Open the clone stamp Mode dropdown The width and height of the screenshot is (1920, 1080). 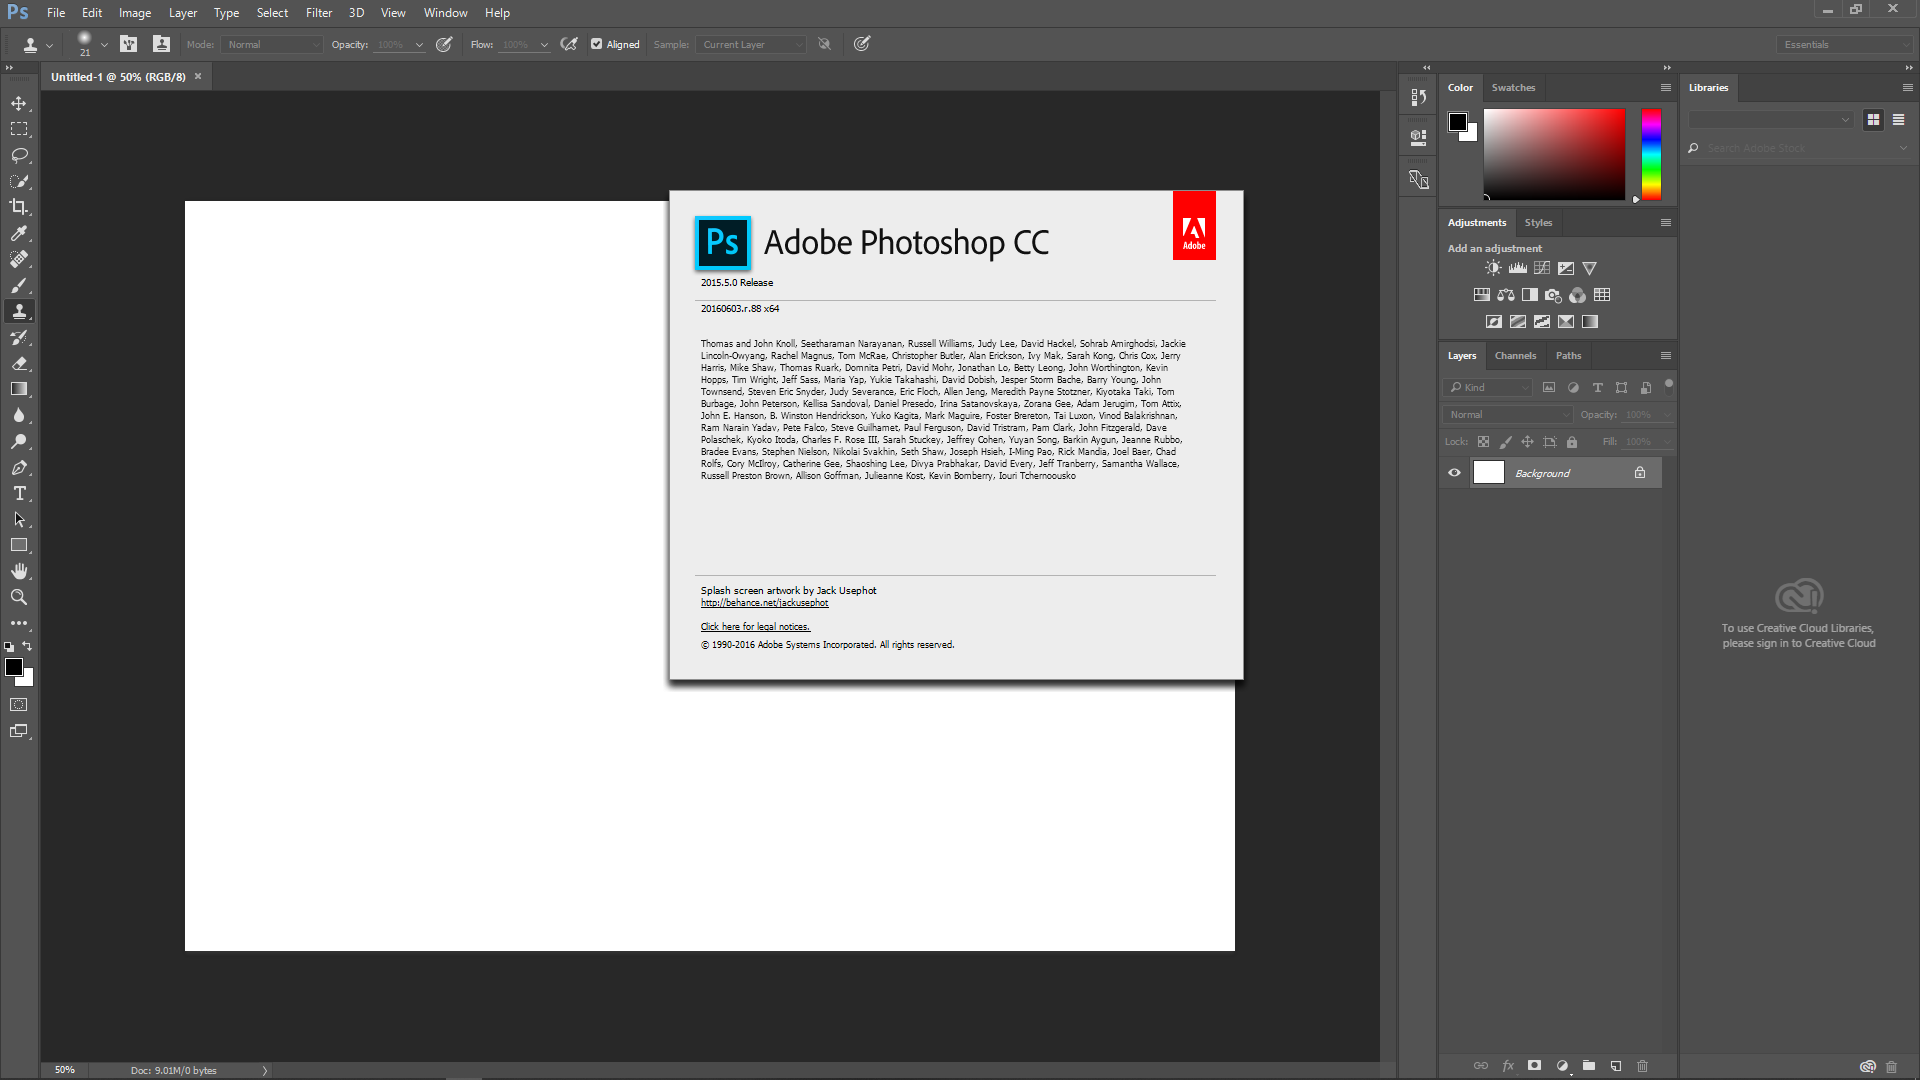(273, 45)
